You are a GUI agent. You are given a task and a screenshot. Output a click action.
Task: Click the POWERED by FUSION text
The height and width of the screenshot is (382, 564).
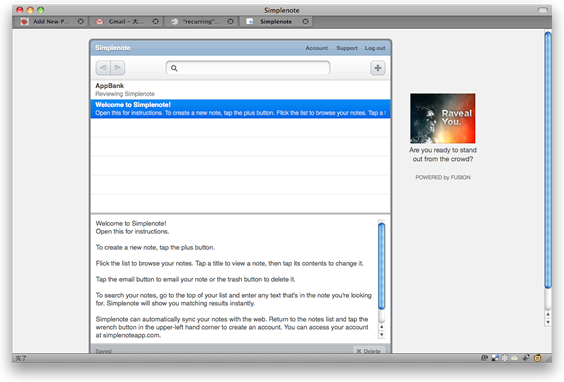[x=443, y=177]
